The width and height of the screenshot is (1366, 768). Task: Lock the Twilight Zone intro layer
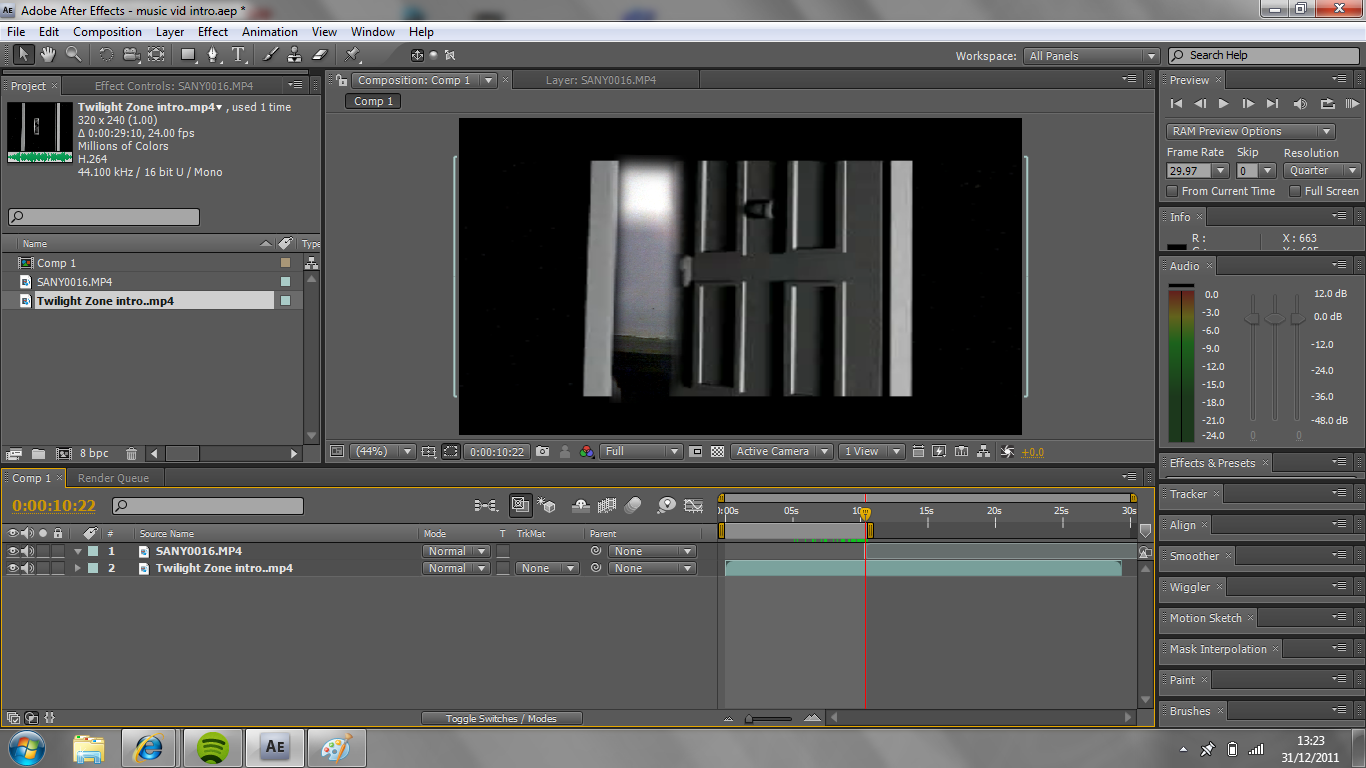pyautogui.click(x=58, y=568)
